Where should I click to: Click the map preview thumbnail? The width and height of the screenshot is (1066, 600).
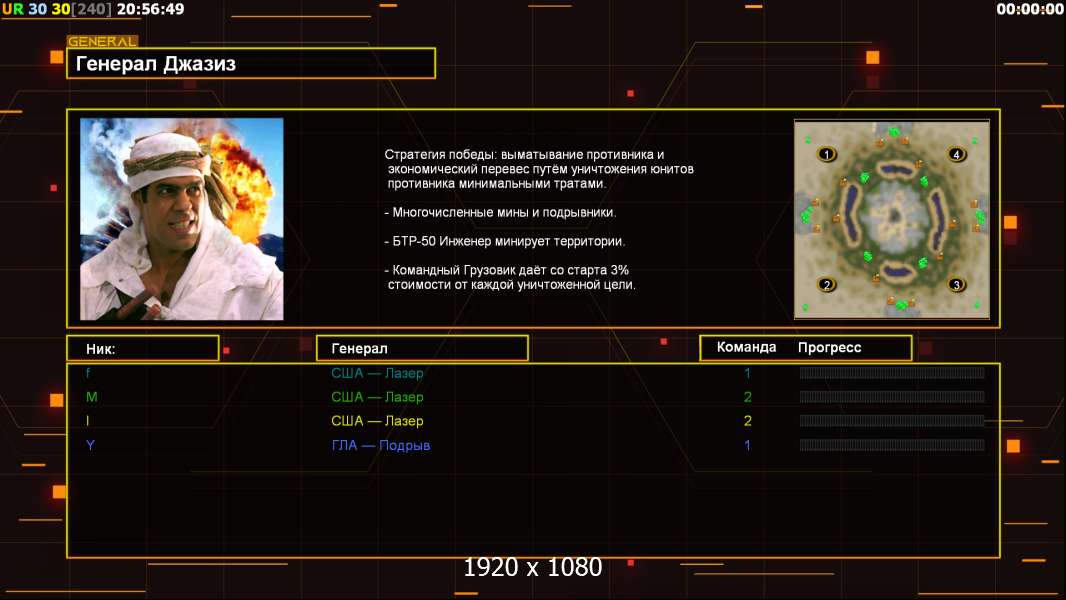(x=892, y=219)
